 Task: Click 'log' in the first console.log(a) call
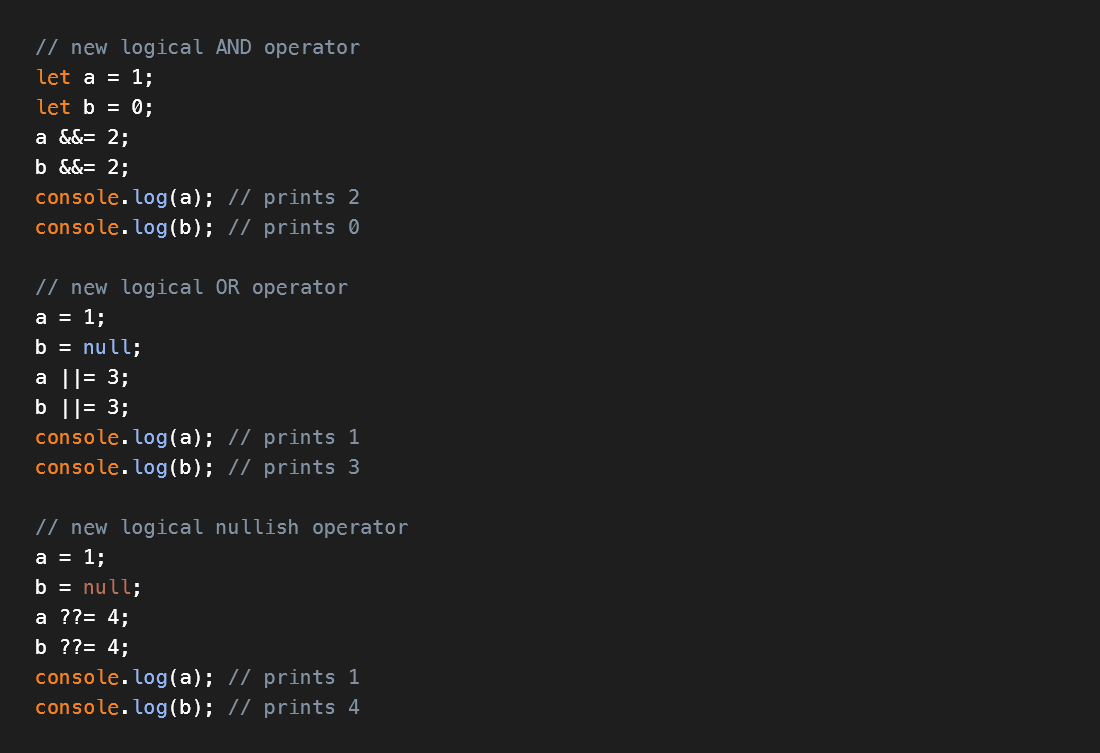point(150,198)
